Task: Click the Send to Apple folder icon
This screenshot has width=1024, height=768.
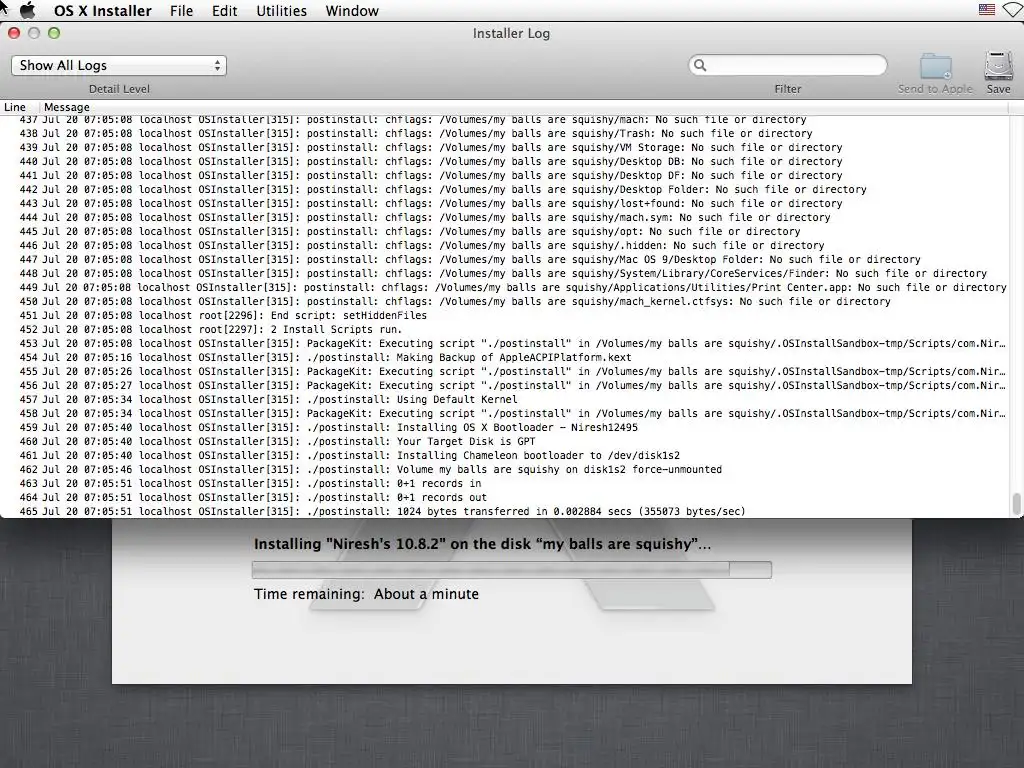Action: coord(935,67)
